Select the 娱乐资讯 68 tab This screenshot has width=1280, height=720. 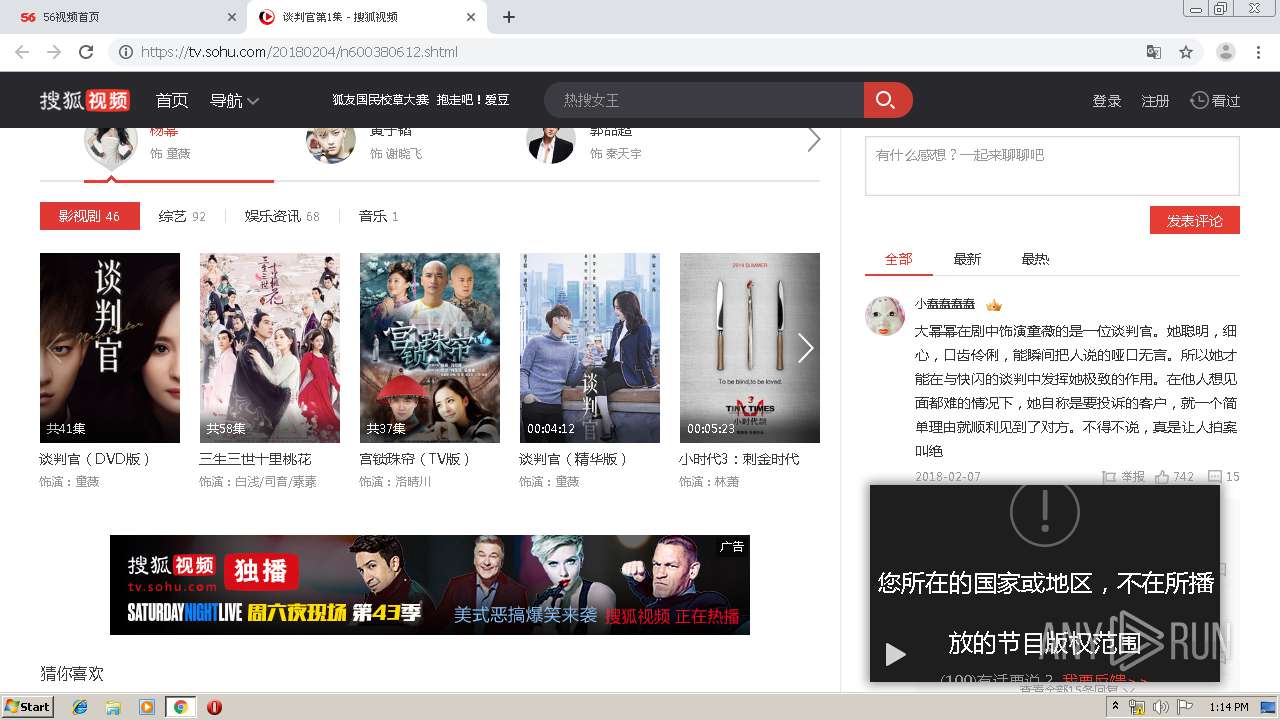[282, 216]
